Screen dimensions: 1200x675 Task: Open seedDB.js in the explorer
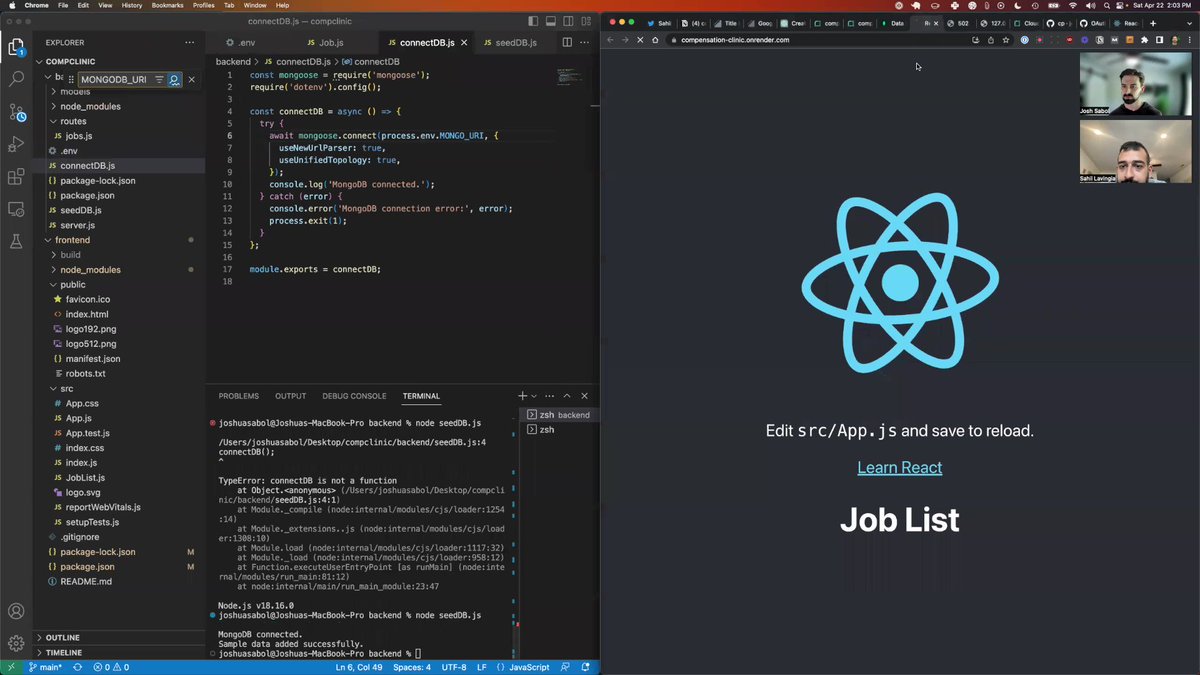pos(118,210)
